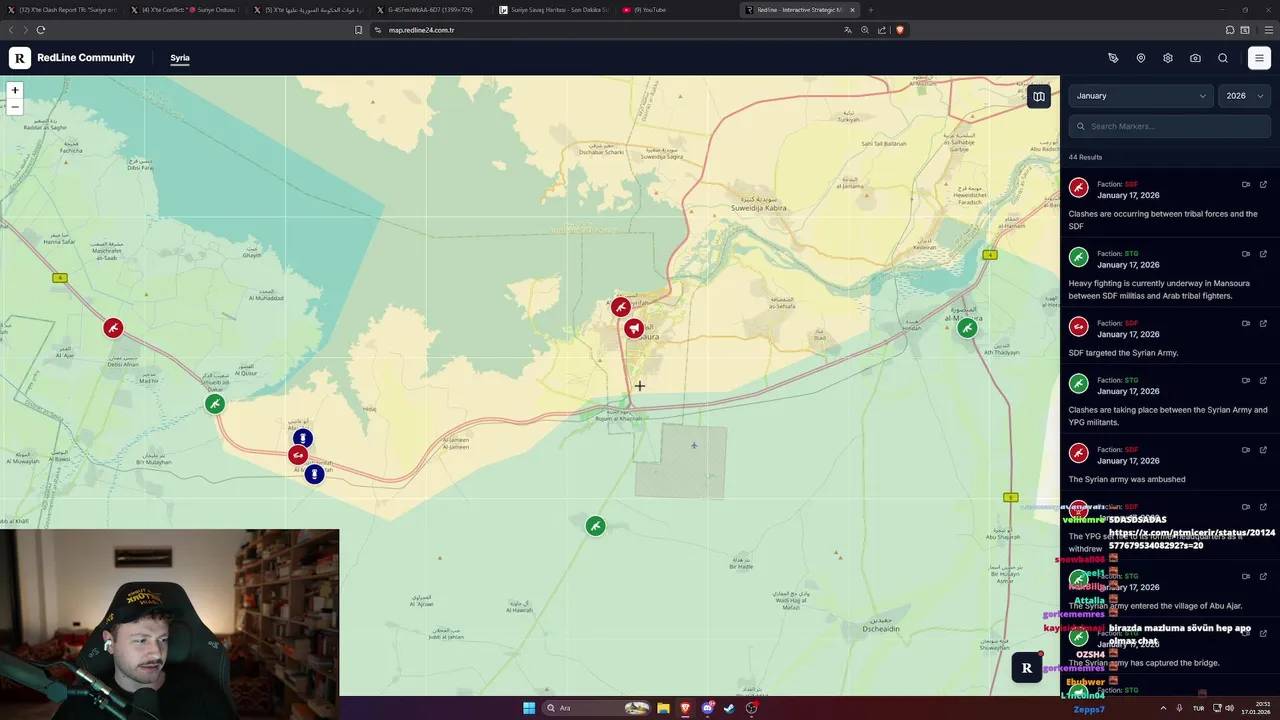
Task: Open the map layers toggle button
Action: pos(1039,96)
